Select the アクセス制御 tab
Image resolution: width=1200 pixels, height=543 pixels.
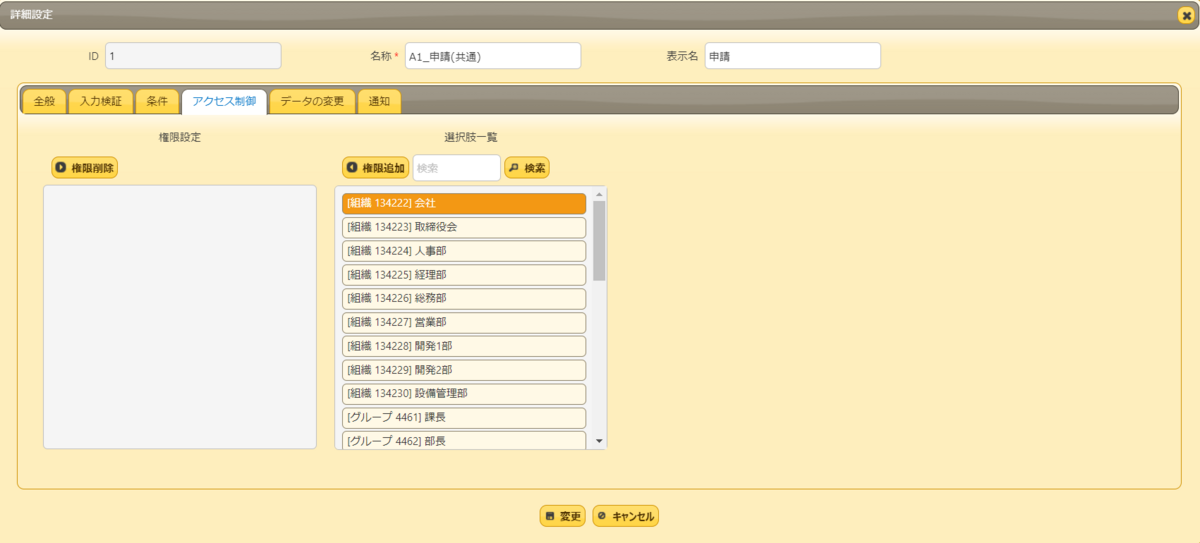click(x=224, y=101)
